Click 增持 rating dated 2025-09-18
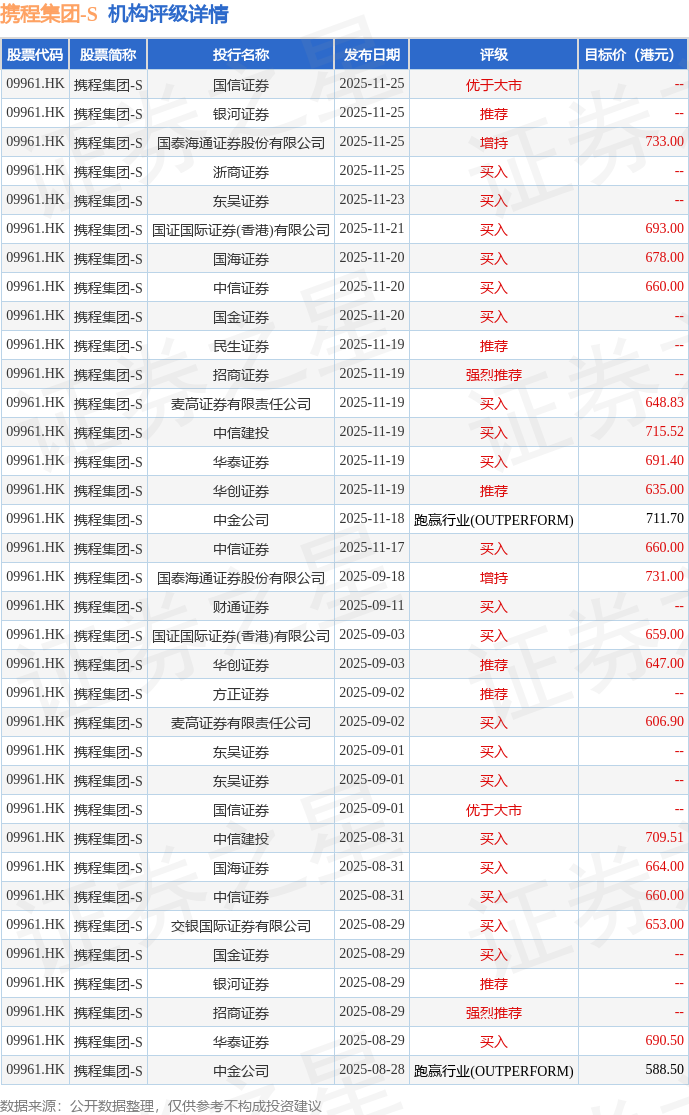Viewport: 689px width, 1115px height. click(x=493, y=578)
